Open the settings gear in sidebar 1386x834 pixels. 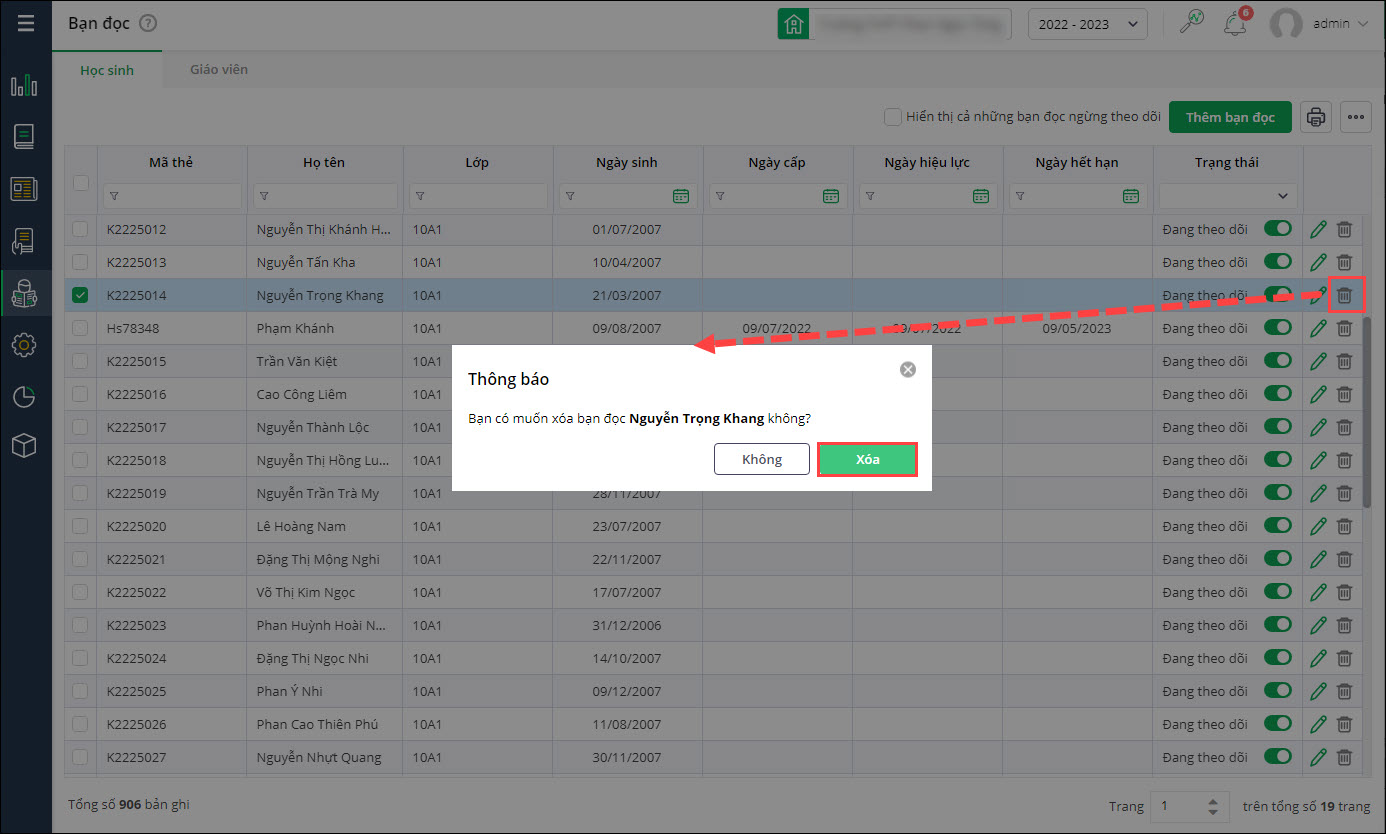24,345
